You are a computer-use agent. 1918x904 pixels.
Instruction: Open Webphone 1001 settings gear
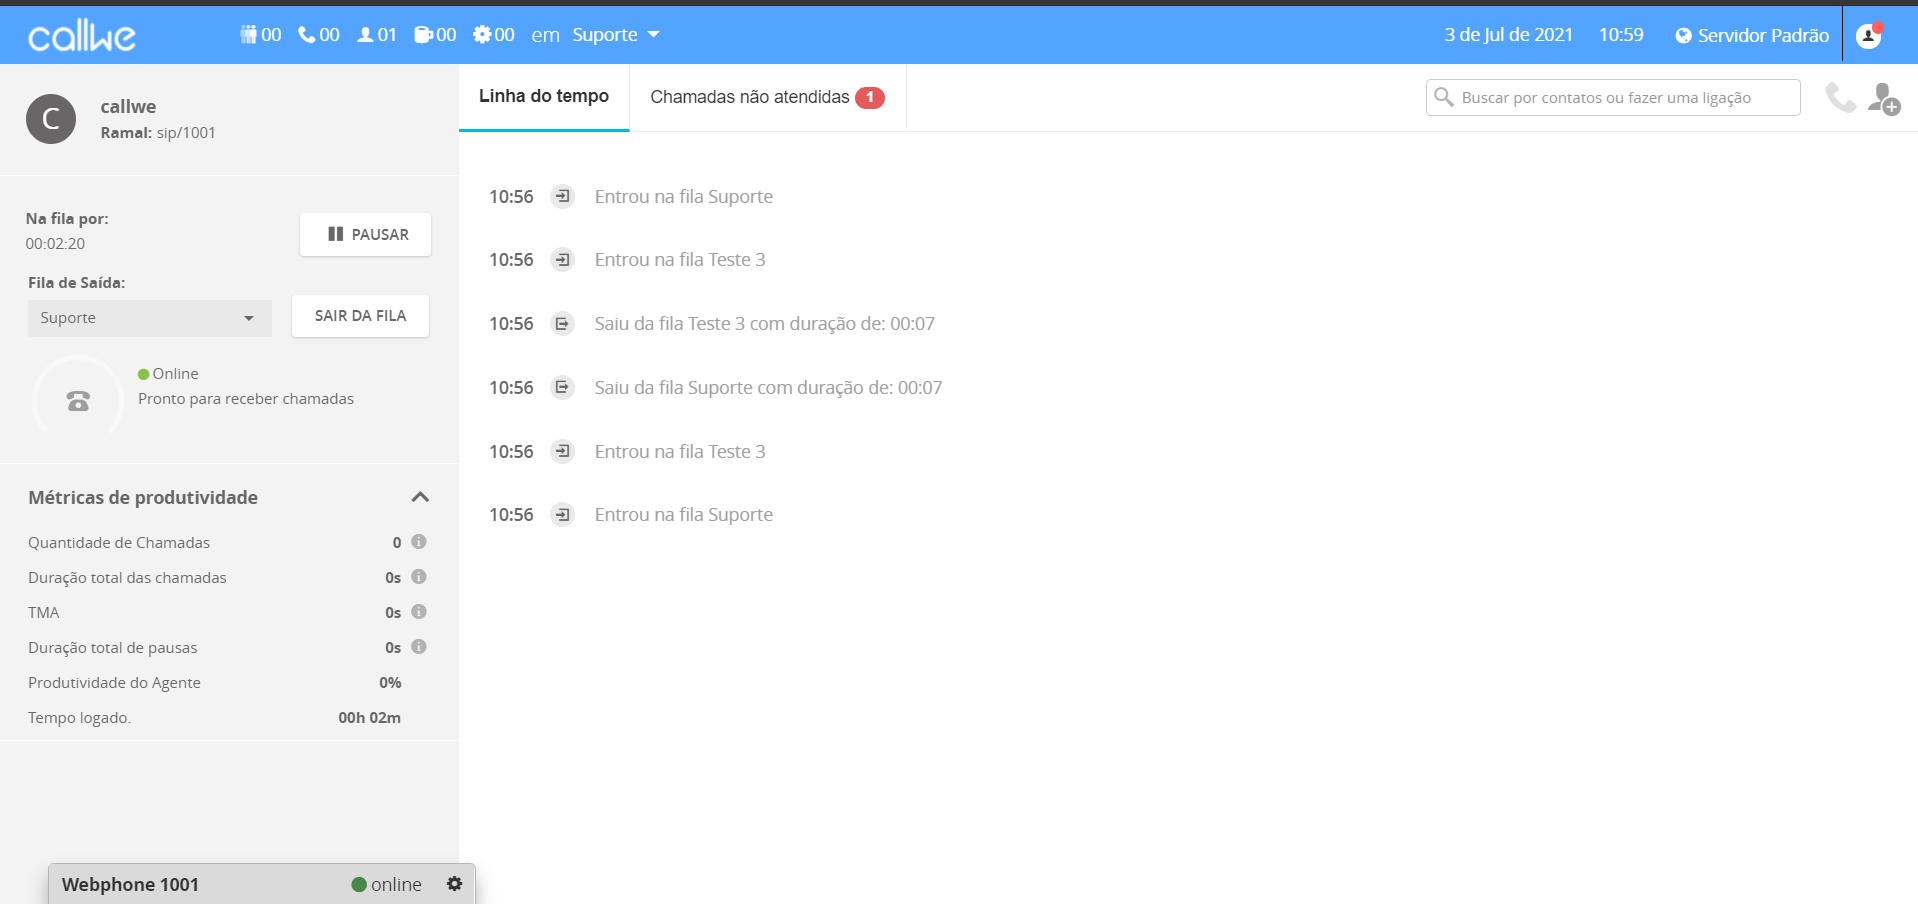tap(454, 884)
